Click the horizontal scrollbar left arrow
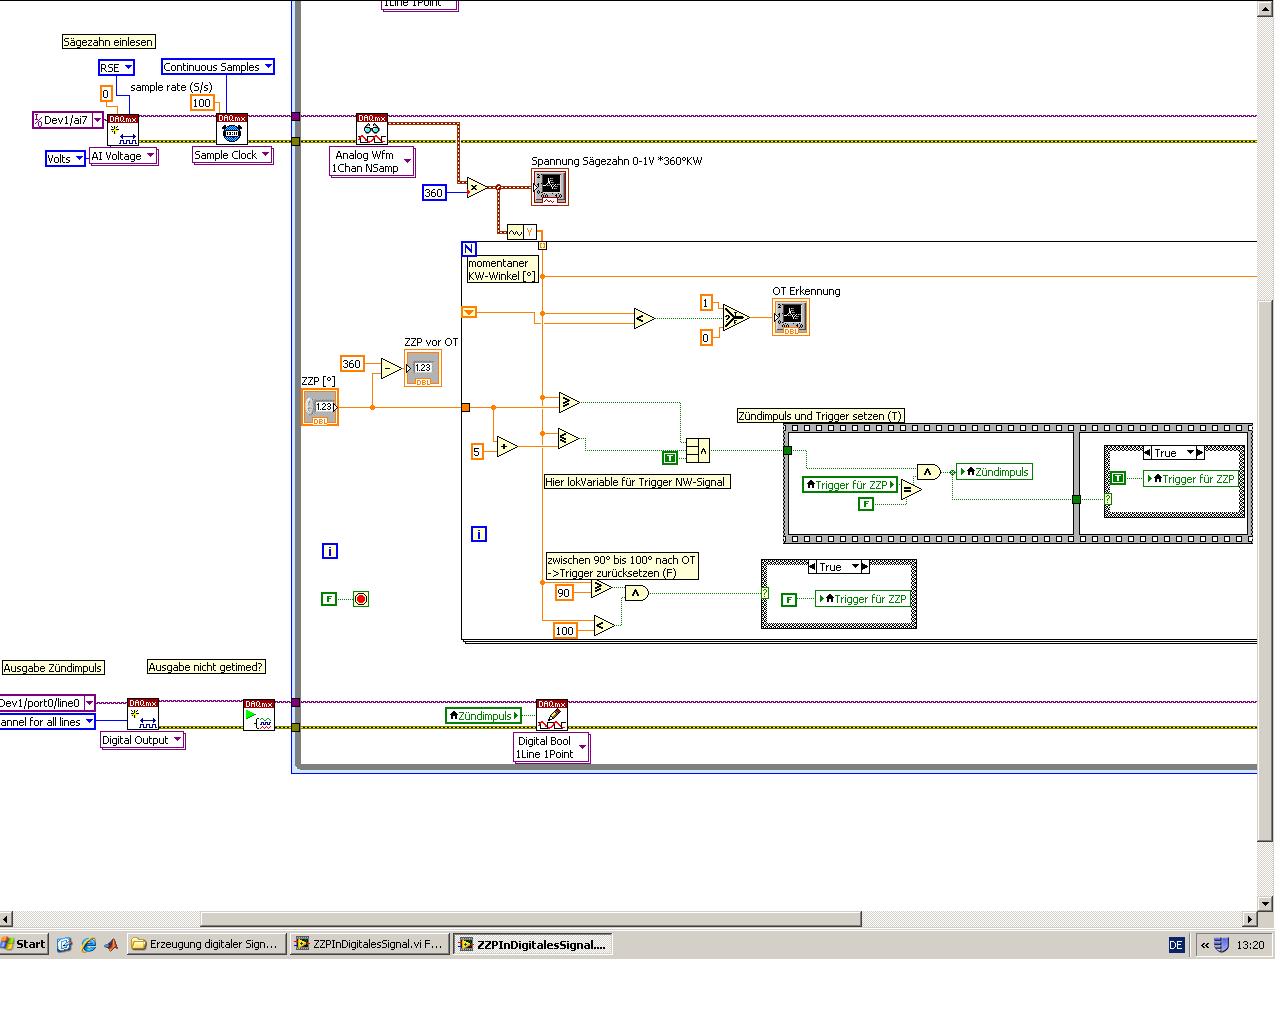Image resolution: width=1280 pixels, height=1024 pixels. coord(7,918)
